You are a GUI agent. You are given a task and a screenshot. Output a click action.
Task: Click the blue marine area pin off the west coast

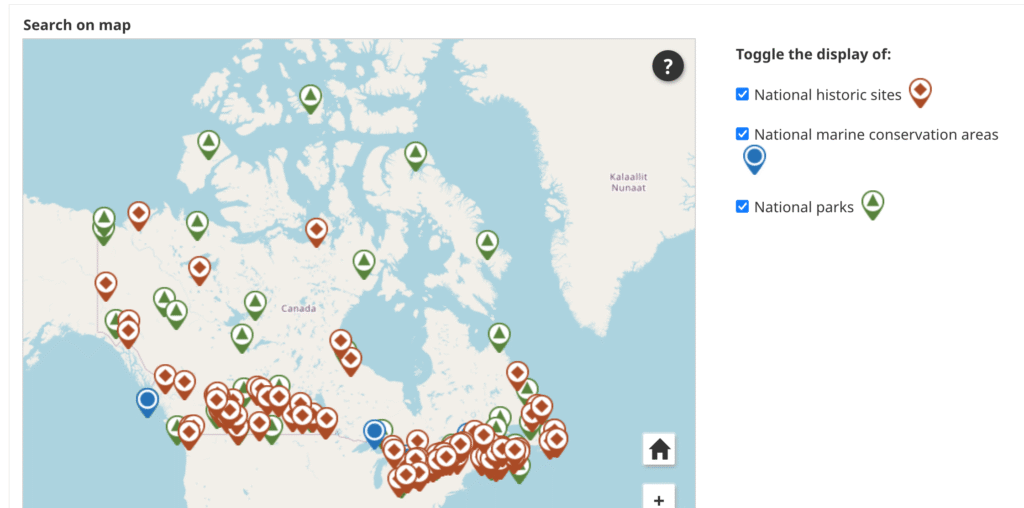(x=148, y=401)
